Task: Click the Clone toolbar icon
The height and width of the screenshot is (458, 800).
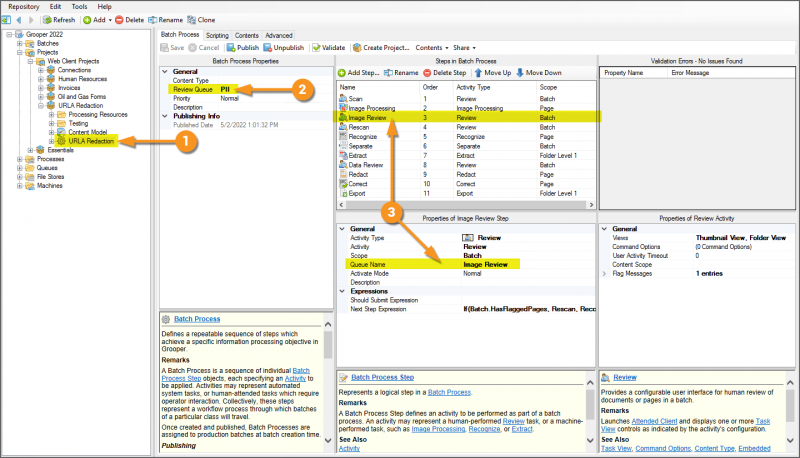Action: [x=190, y=20]
